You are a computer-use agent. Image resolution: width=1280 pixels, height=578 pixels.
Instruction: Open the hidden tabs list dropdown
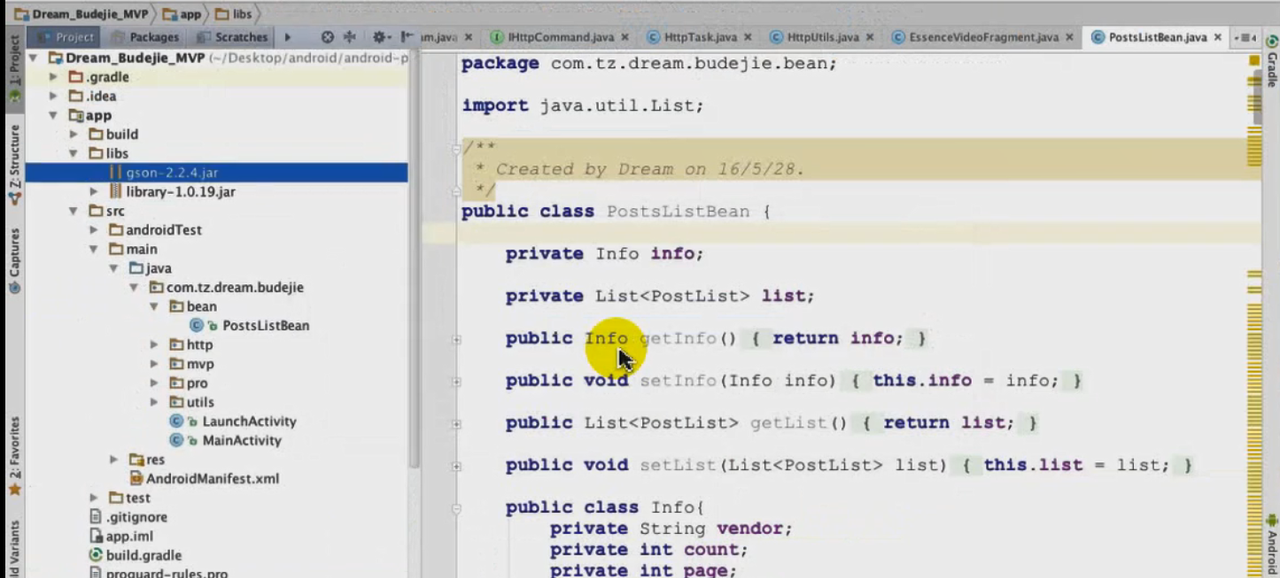click(x=1246, y=37)
